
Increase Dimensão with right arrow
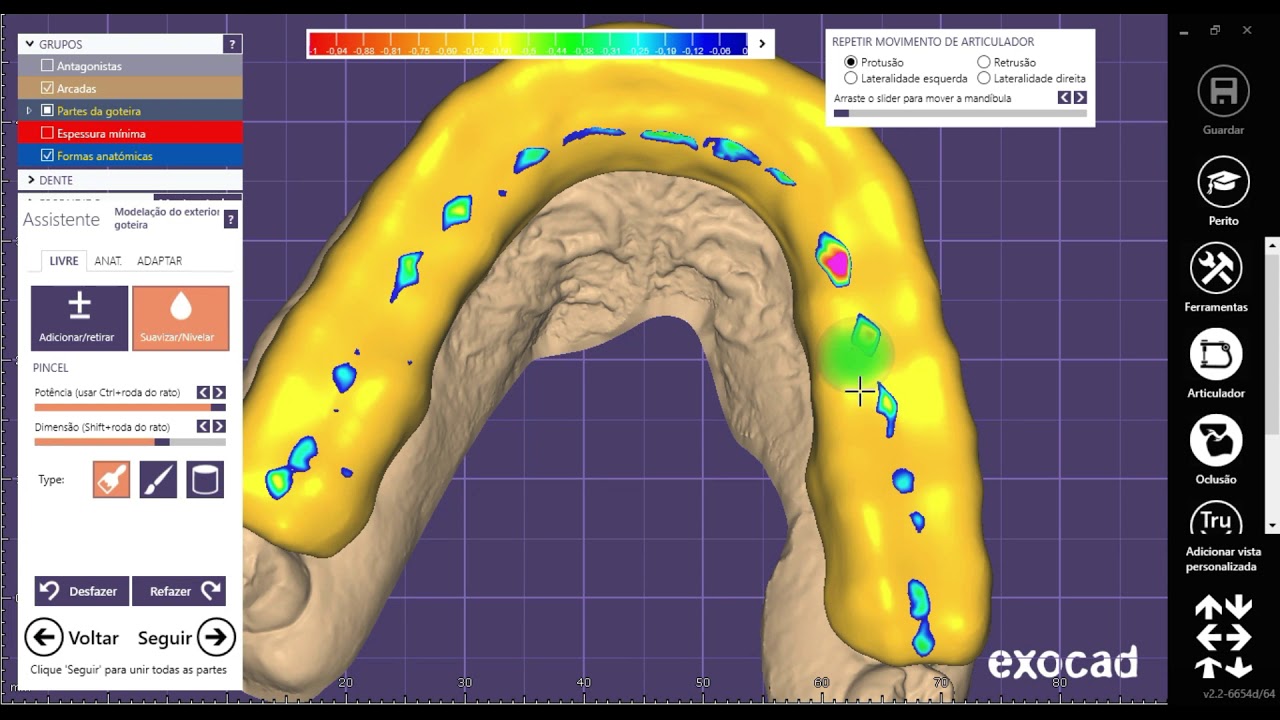tap(219, 427)
